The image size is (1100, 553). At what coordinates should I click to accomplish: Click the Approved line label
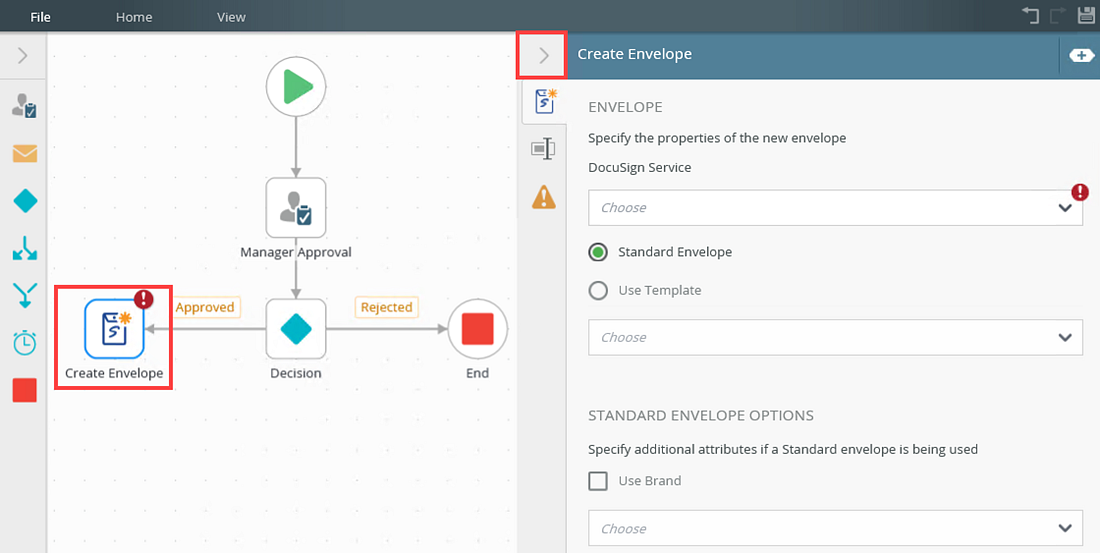[205, 308]
